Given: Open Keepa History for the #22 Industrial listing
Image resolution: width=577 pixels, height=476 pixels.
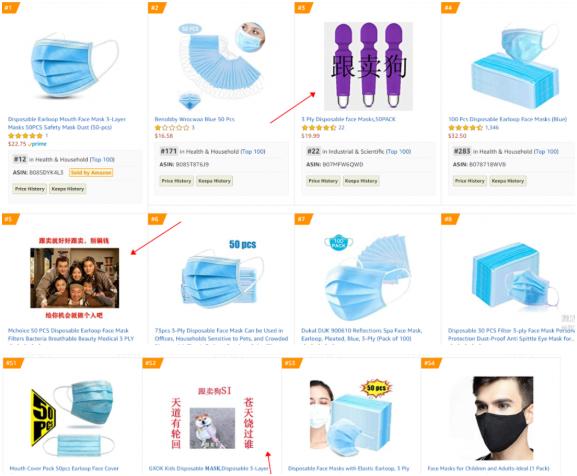Looking at the screenshot, I should (361, 181).
